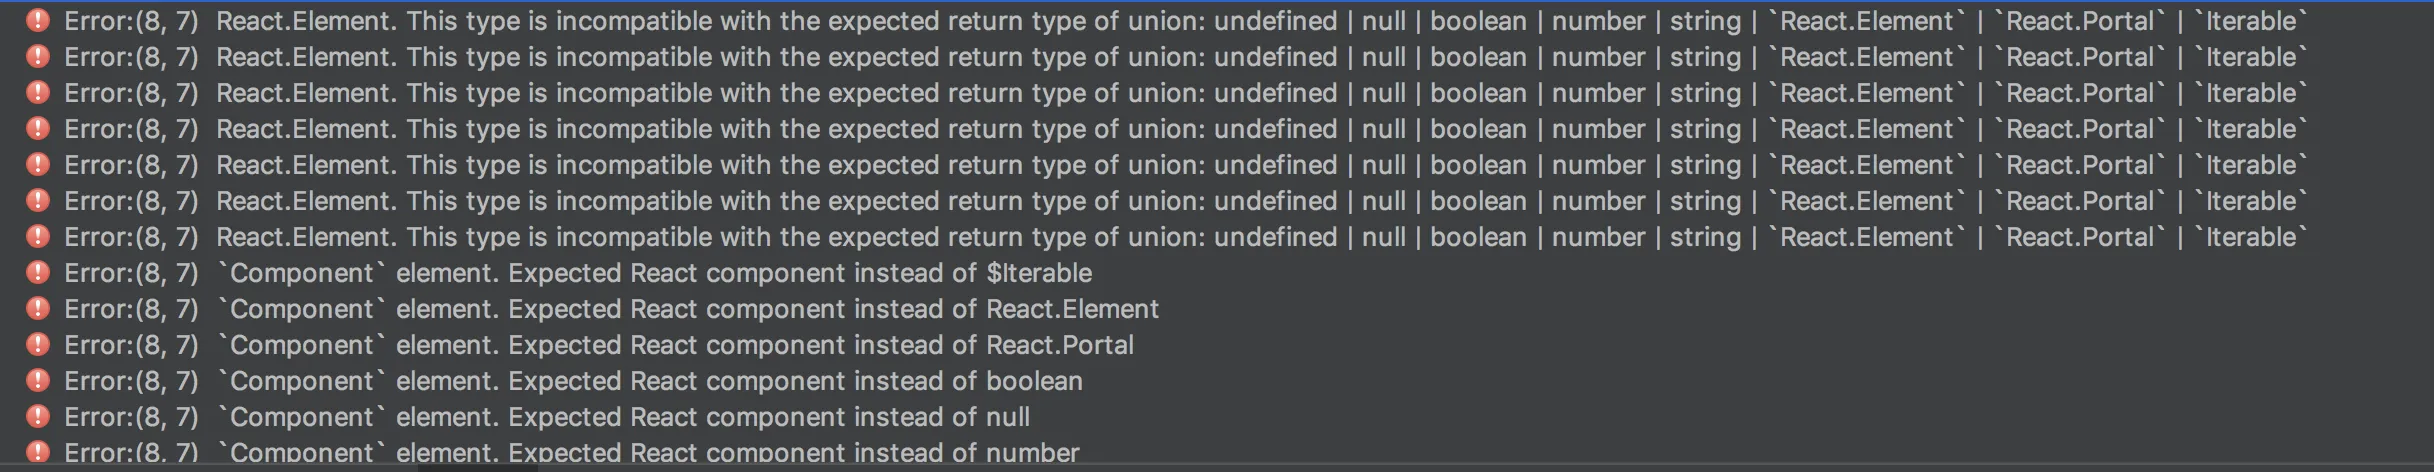The image size is (2434, 472).
Task: Click error icon next to "instead of boolean"
Action: 38,380
